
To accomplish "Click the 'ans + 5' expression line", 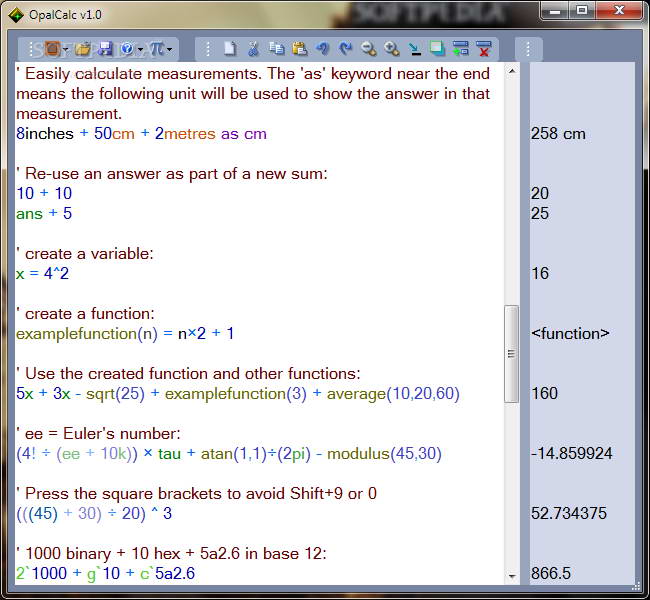I will tap(44, 213).
